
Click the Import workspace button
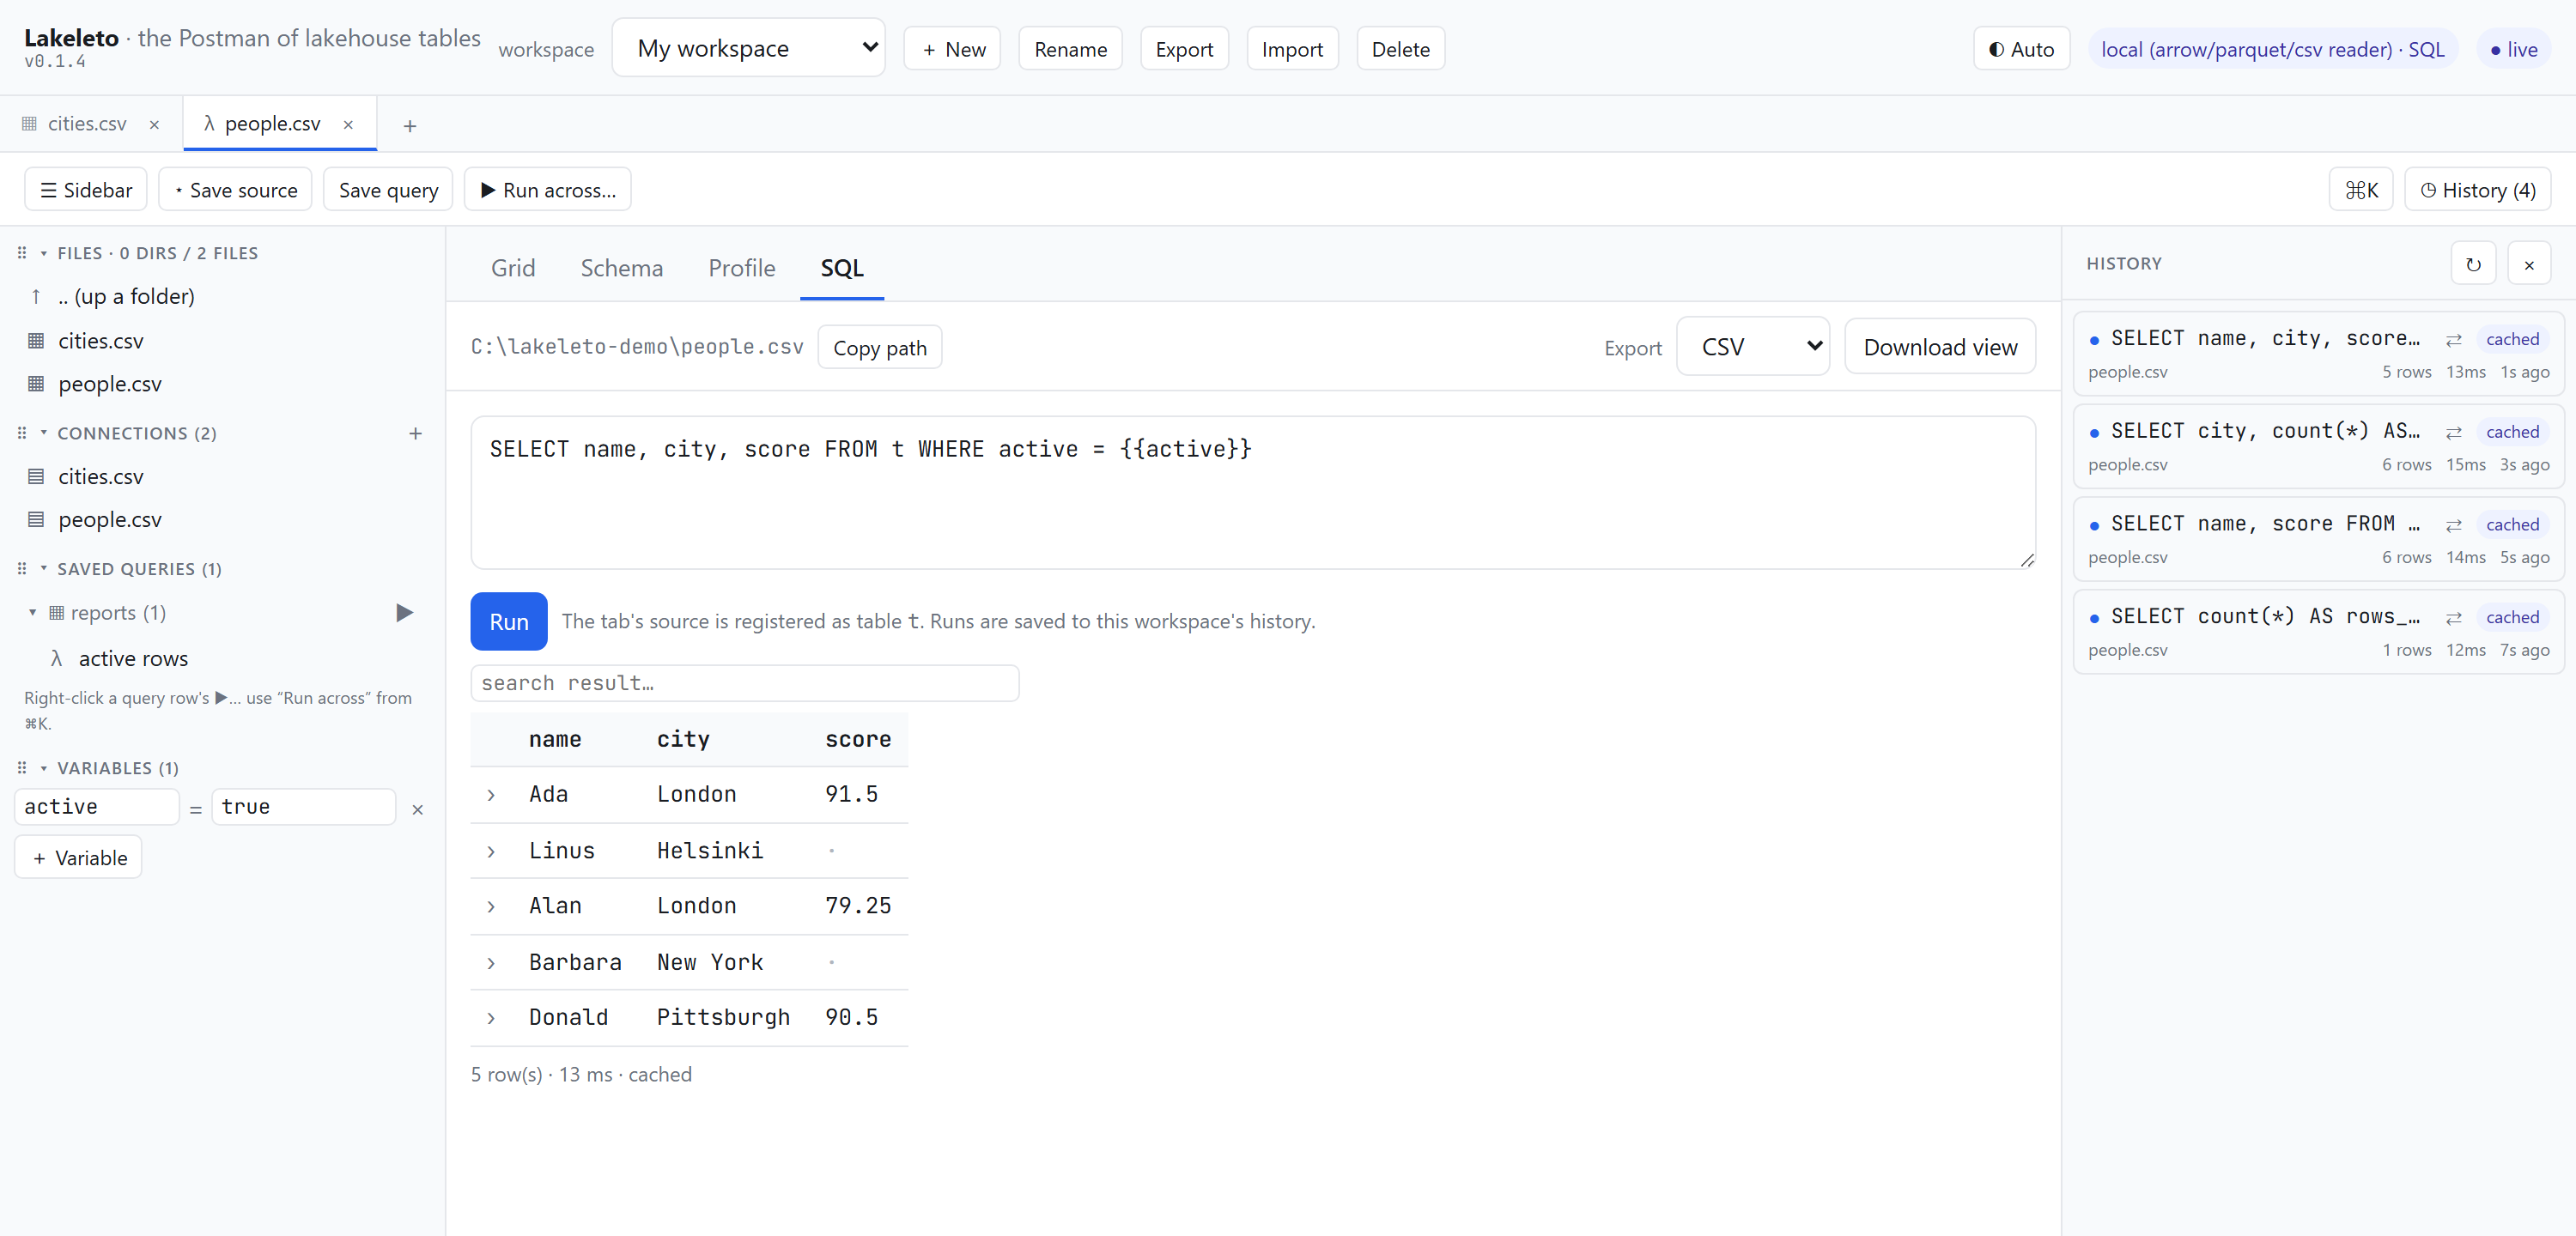point(1292,49)
